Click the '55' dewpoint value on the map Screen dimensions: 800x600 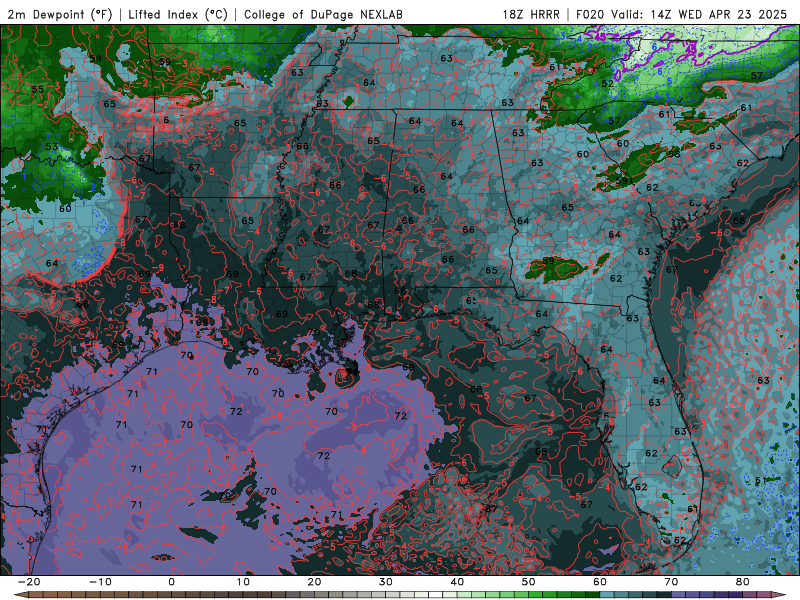click(x=37, y=89)
